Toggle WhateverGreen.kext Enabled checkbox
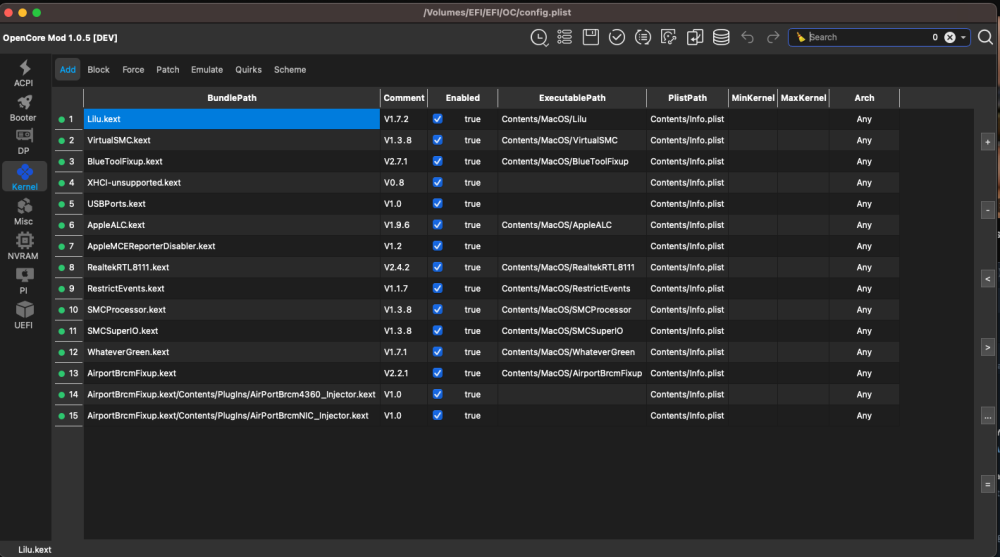The image size is (1000, 557). [438, 352]
